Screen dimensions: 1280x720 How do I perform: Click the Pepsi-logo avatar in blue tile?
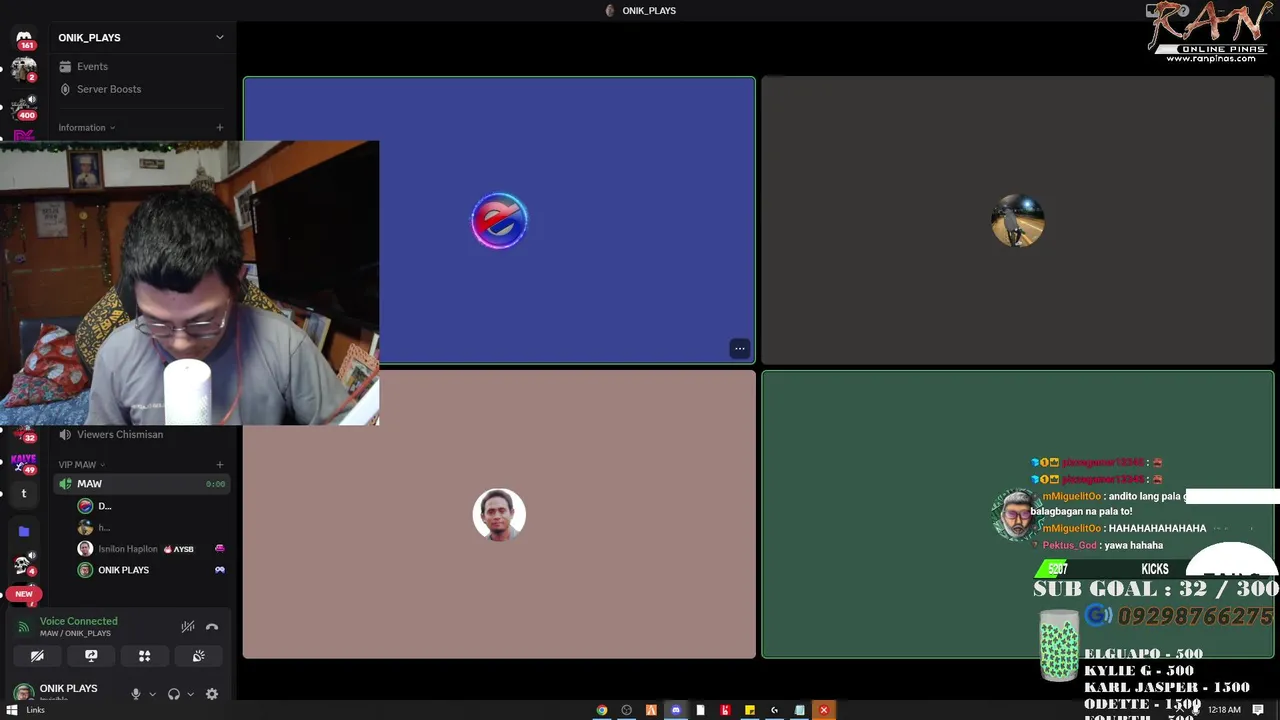(x=499, y=220)
